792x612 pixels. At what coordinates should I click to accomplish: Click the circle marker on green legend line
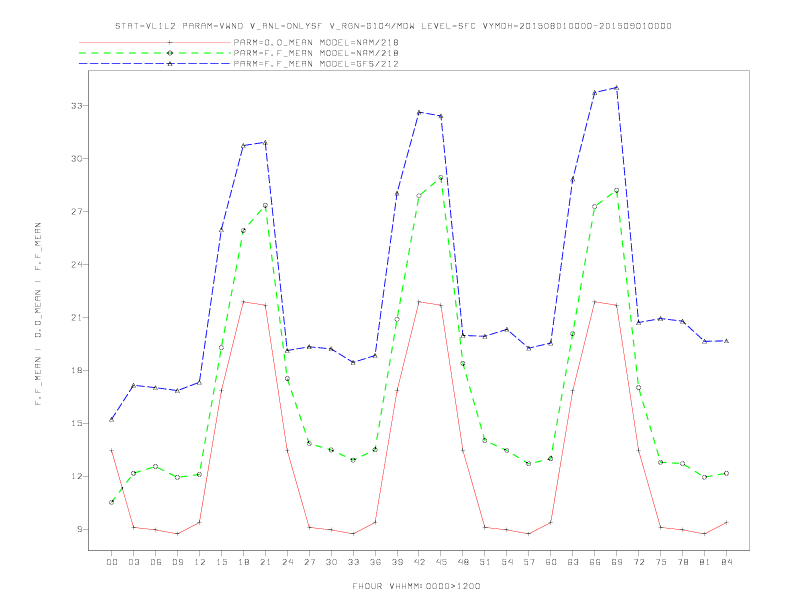click(x=170, y=53)
